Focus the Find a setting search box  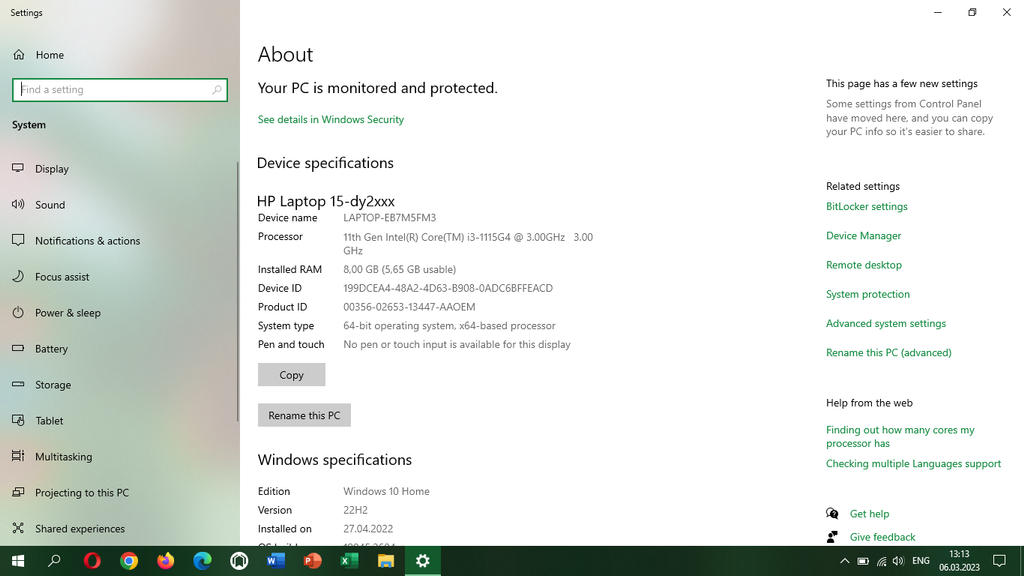click(120, 89)
